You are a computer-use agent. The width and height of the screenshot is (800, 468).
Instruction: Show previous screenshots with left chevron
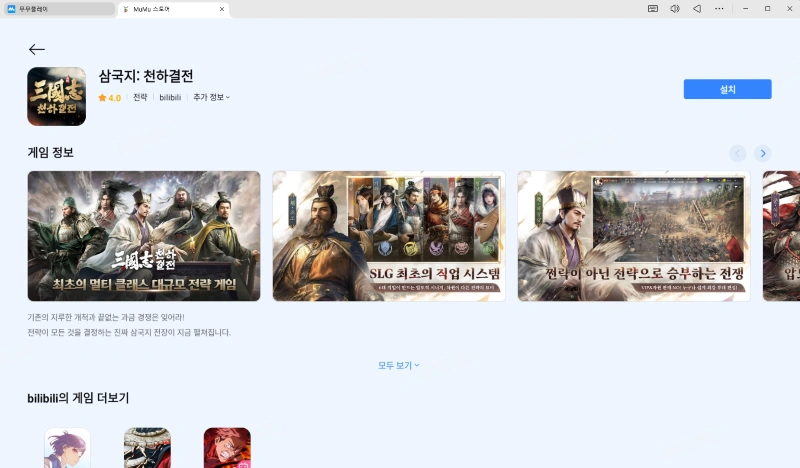[x=738, y=153]
